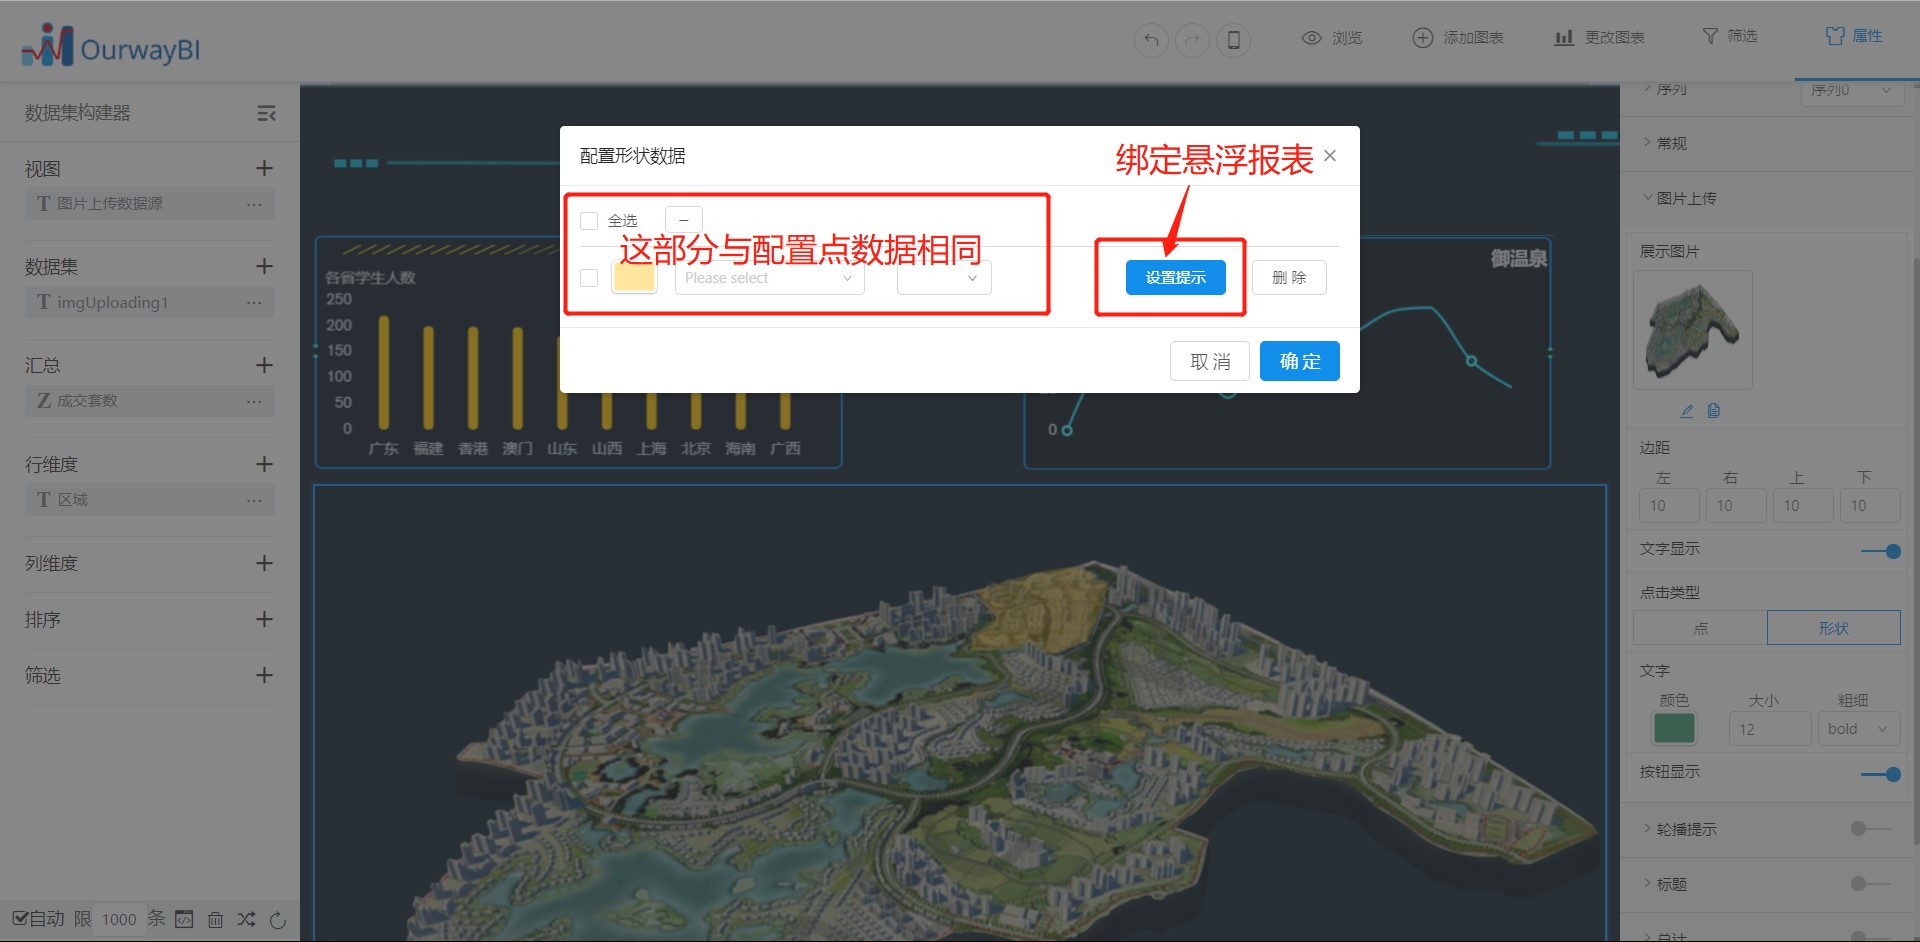This screenshot has height=942, width=1920.
Task: Open the bold font weight dropdown
Action: (1857, 729)
